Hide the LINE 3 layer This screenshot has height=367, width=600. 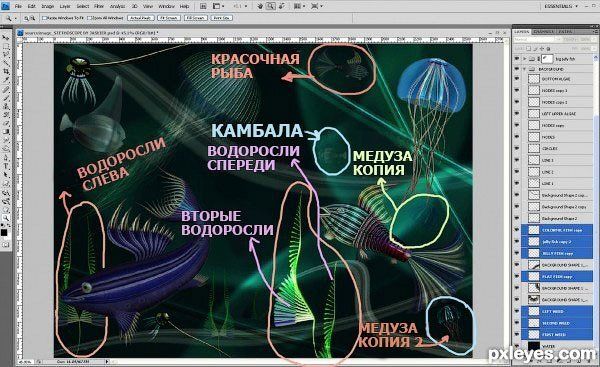517,160
